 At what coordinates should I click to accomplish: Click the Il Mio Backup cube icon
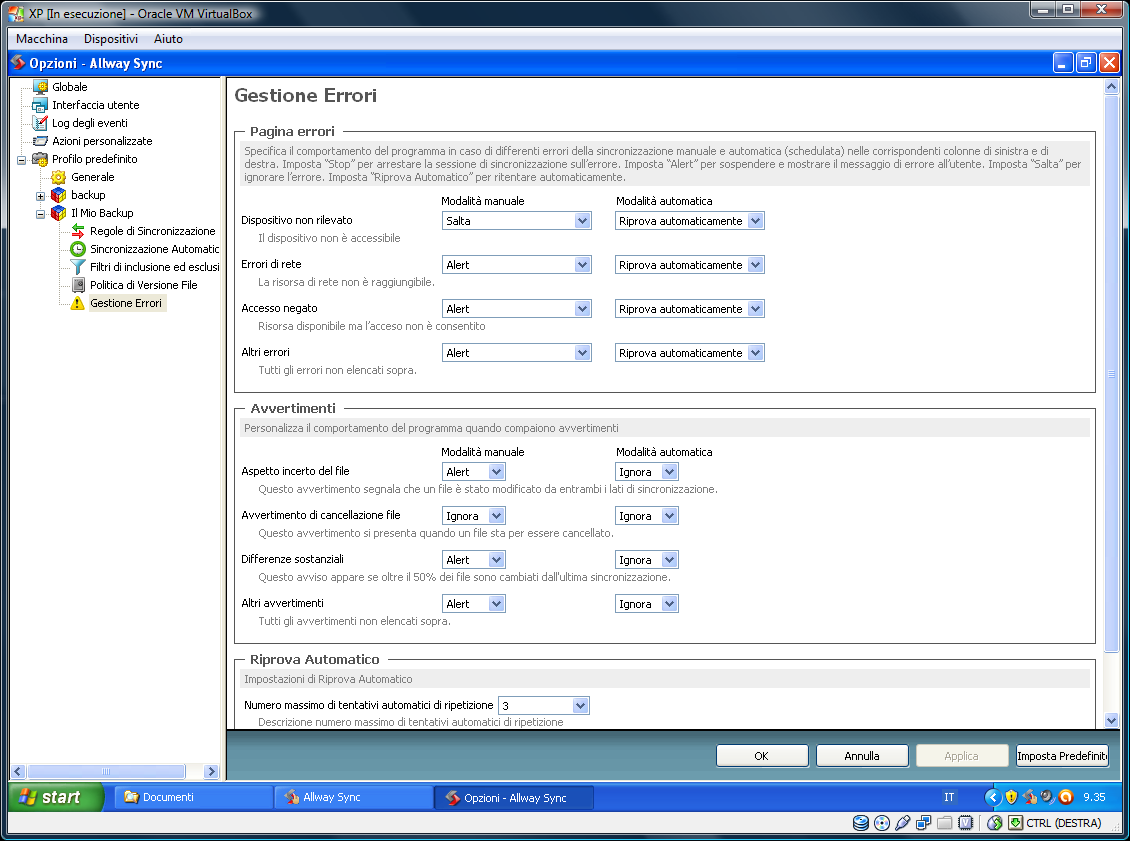58,213
